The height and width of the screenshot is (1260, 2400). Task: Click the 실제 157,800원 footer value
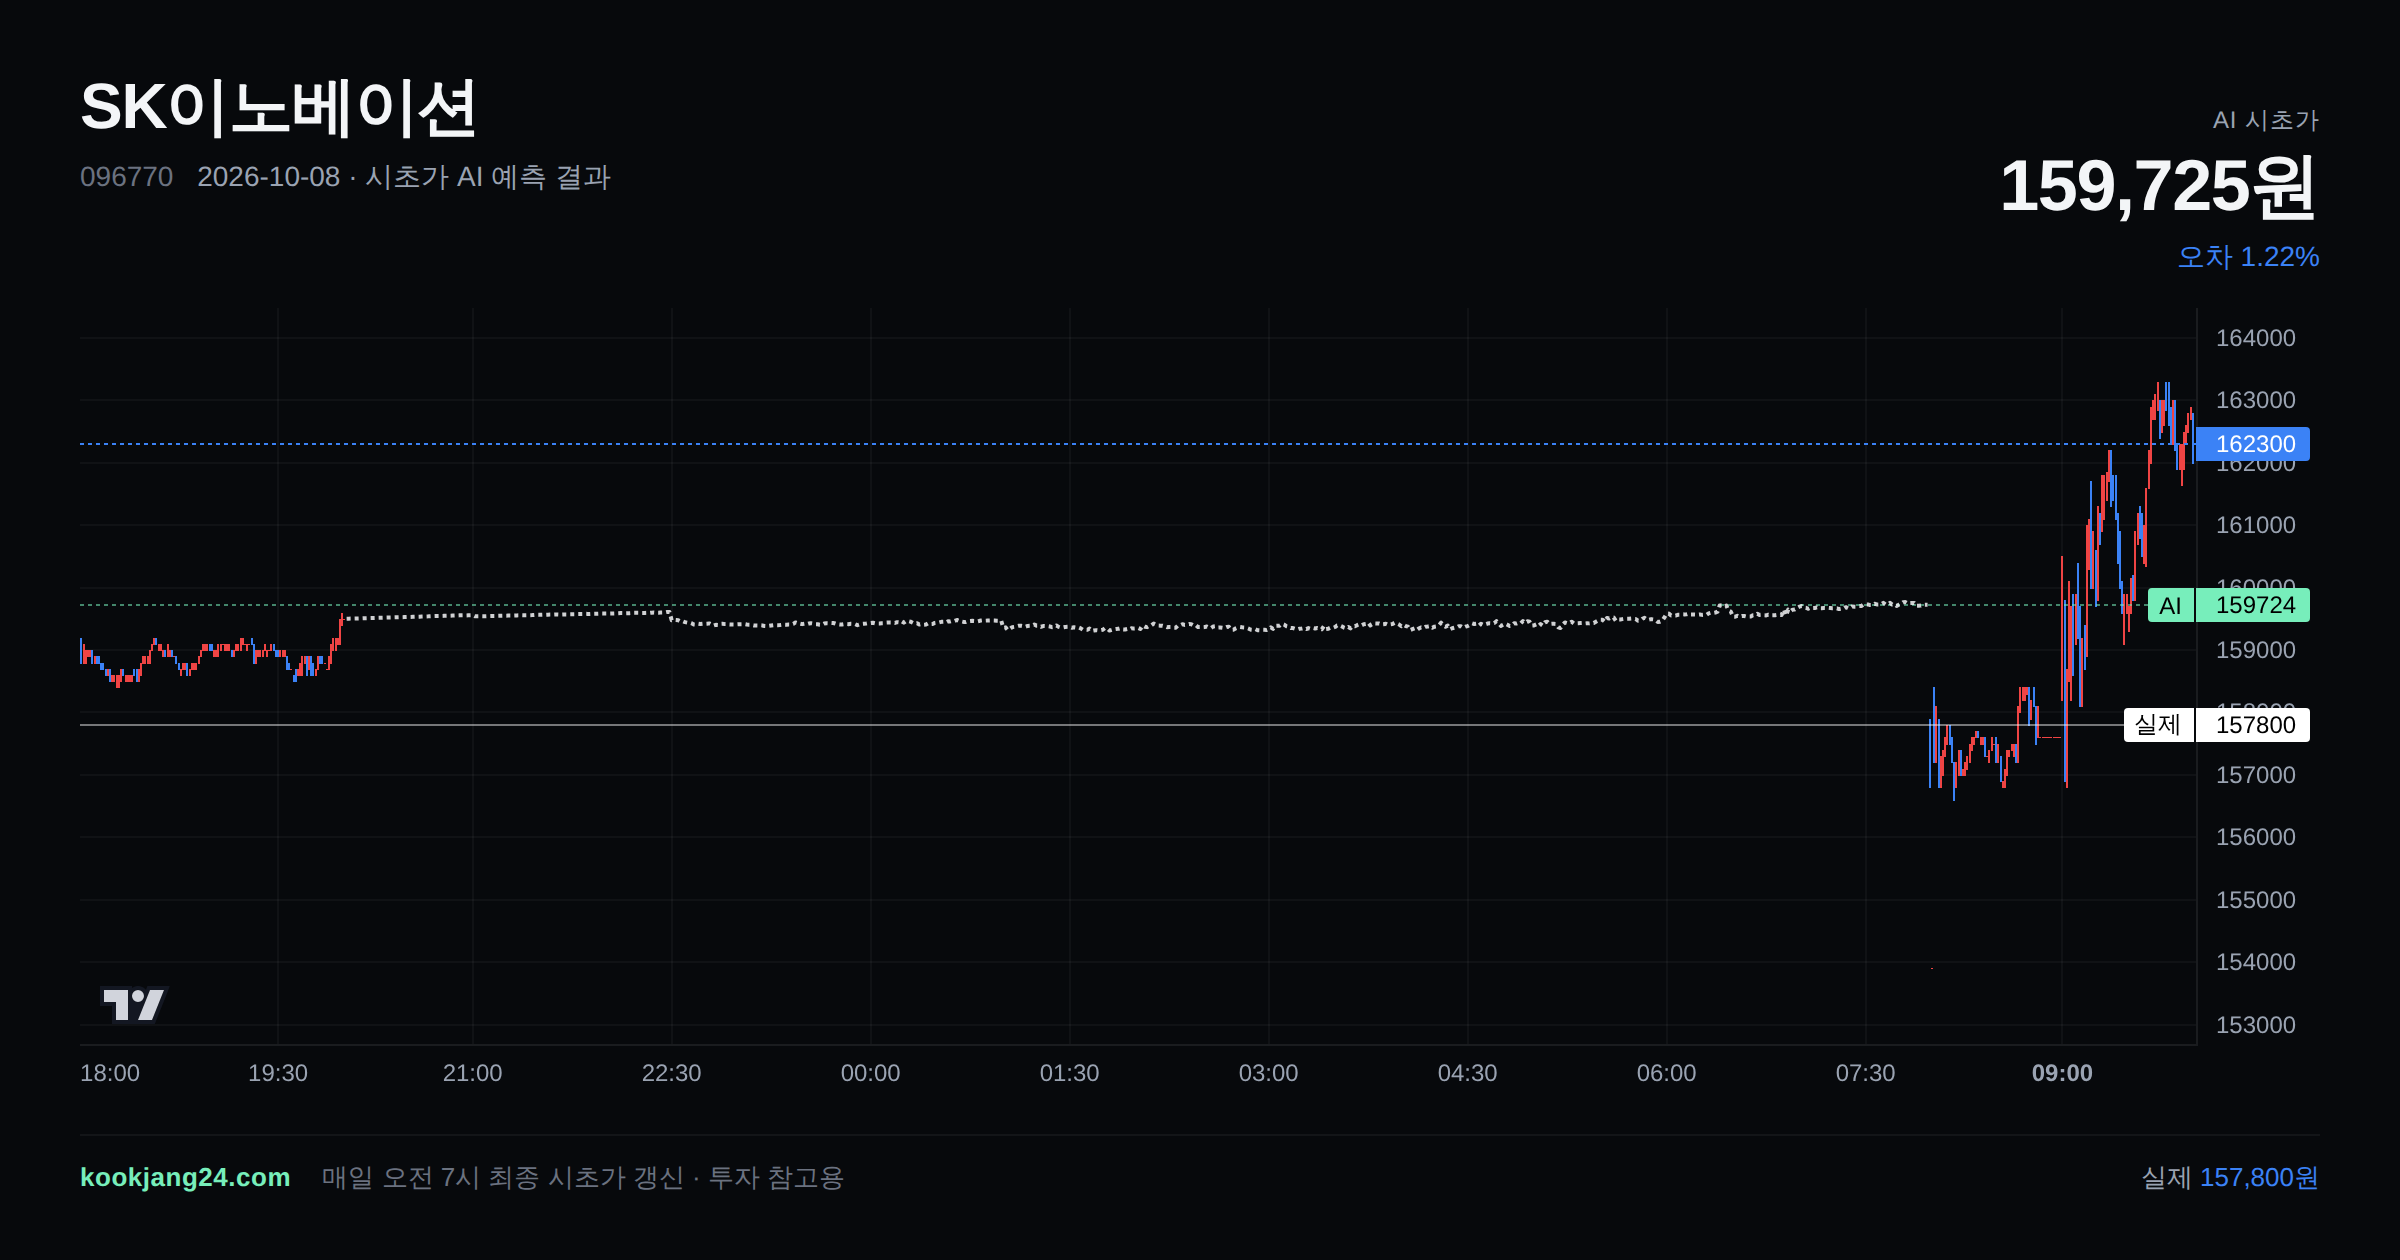tap(2230, 1177)
